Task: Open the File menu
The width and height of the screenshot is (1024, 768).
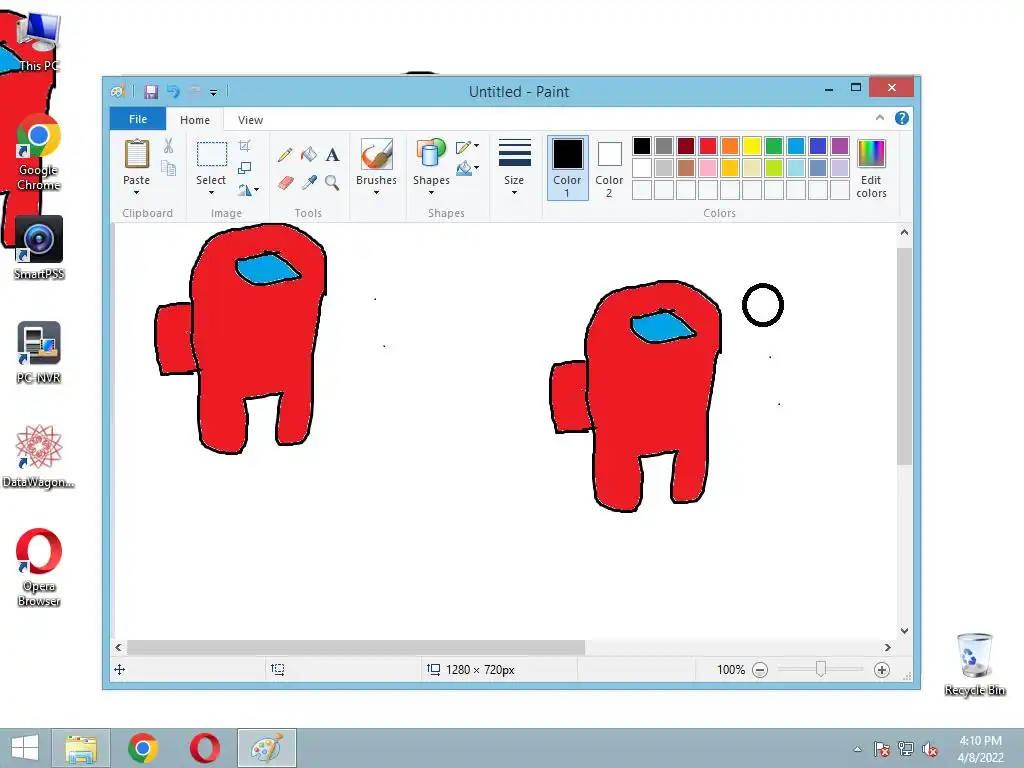Action: (x=138, y=119)
